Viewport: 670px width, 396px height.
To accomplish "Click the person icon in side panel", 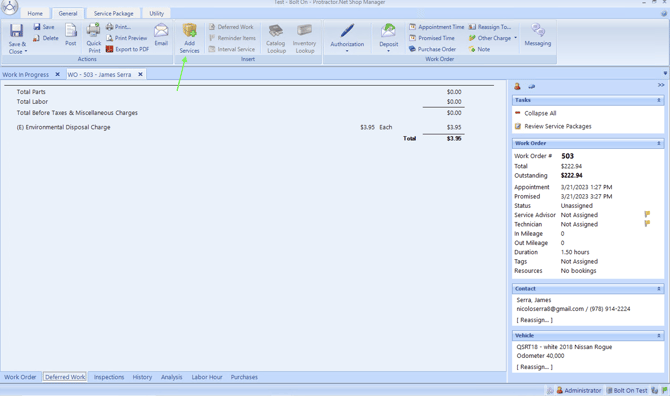I will tap(517, 86).
